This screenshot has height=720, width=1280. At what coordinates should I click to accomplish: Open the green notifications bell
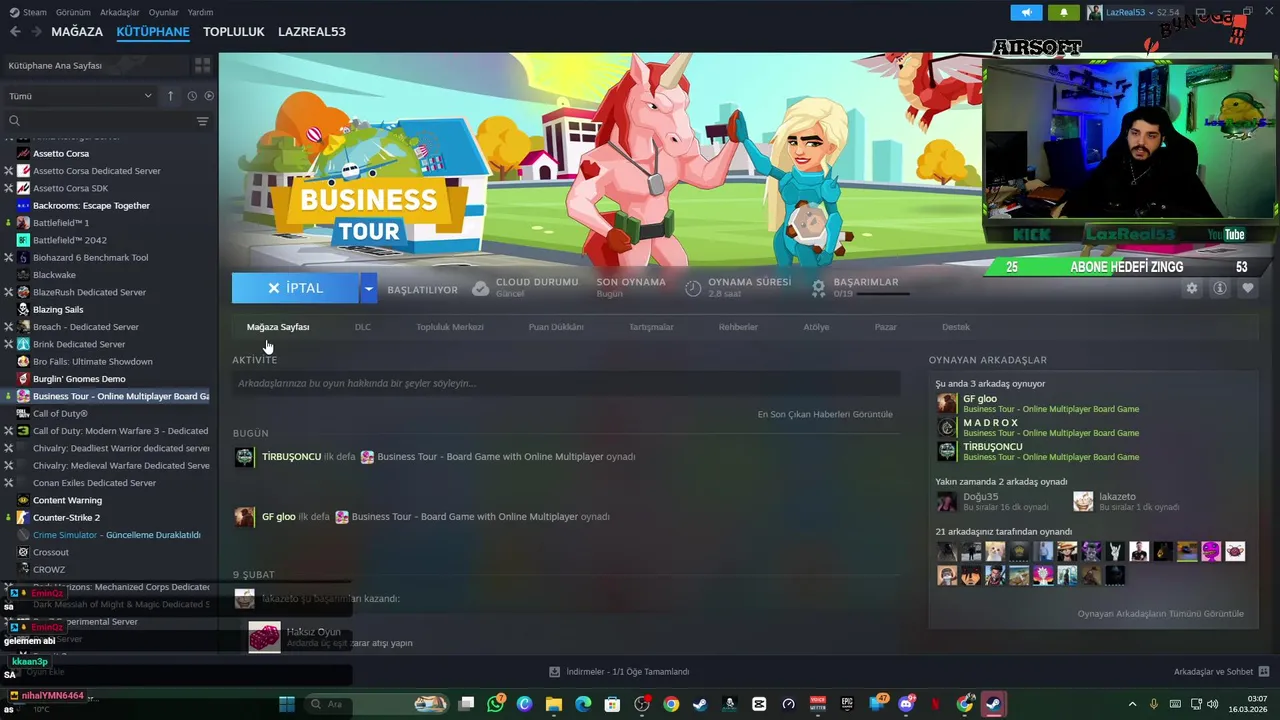(1063, 12)
